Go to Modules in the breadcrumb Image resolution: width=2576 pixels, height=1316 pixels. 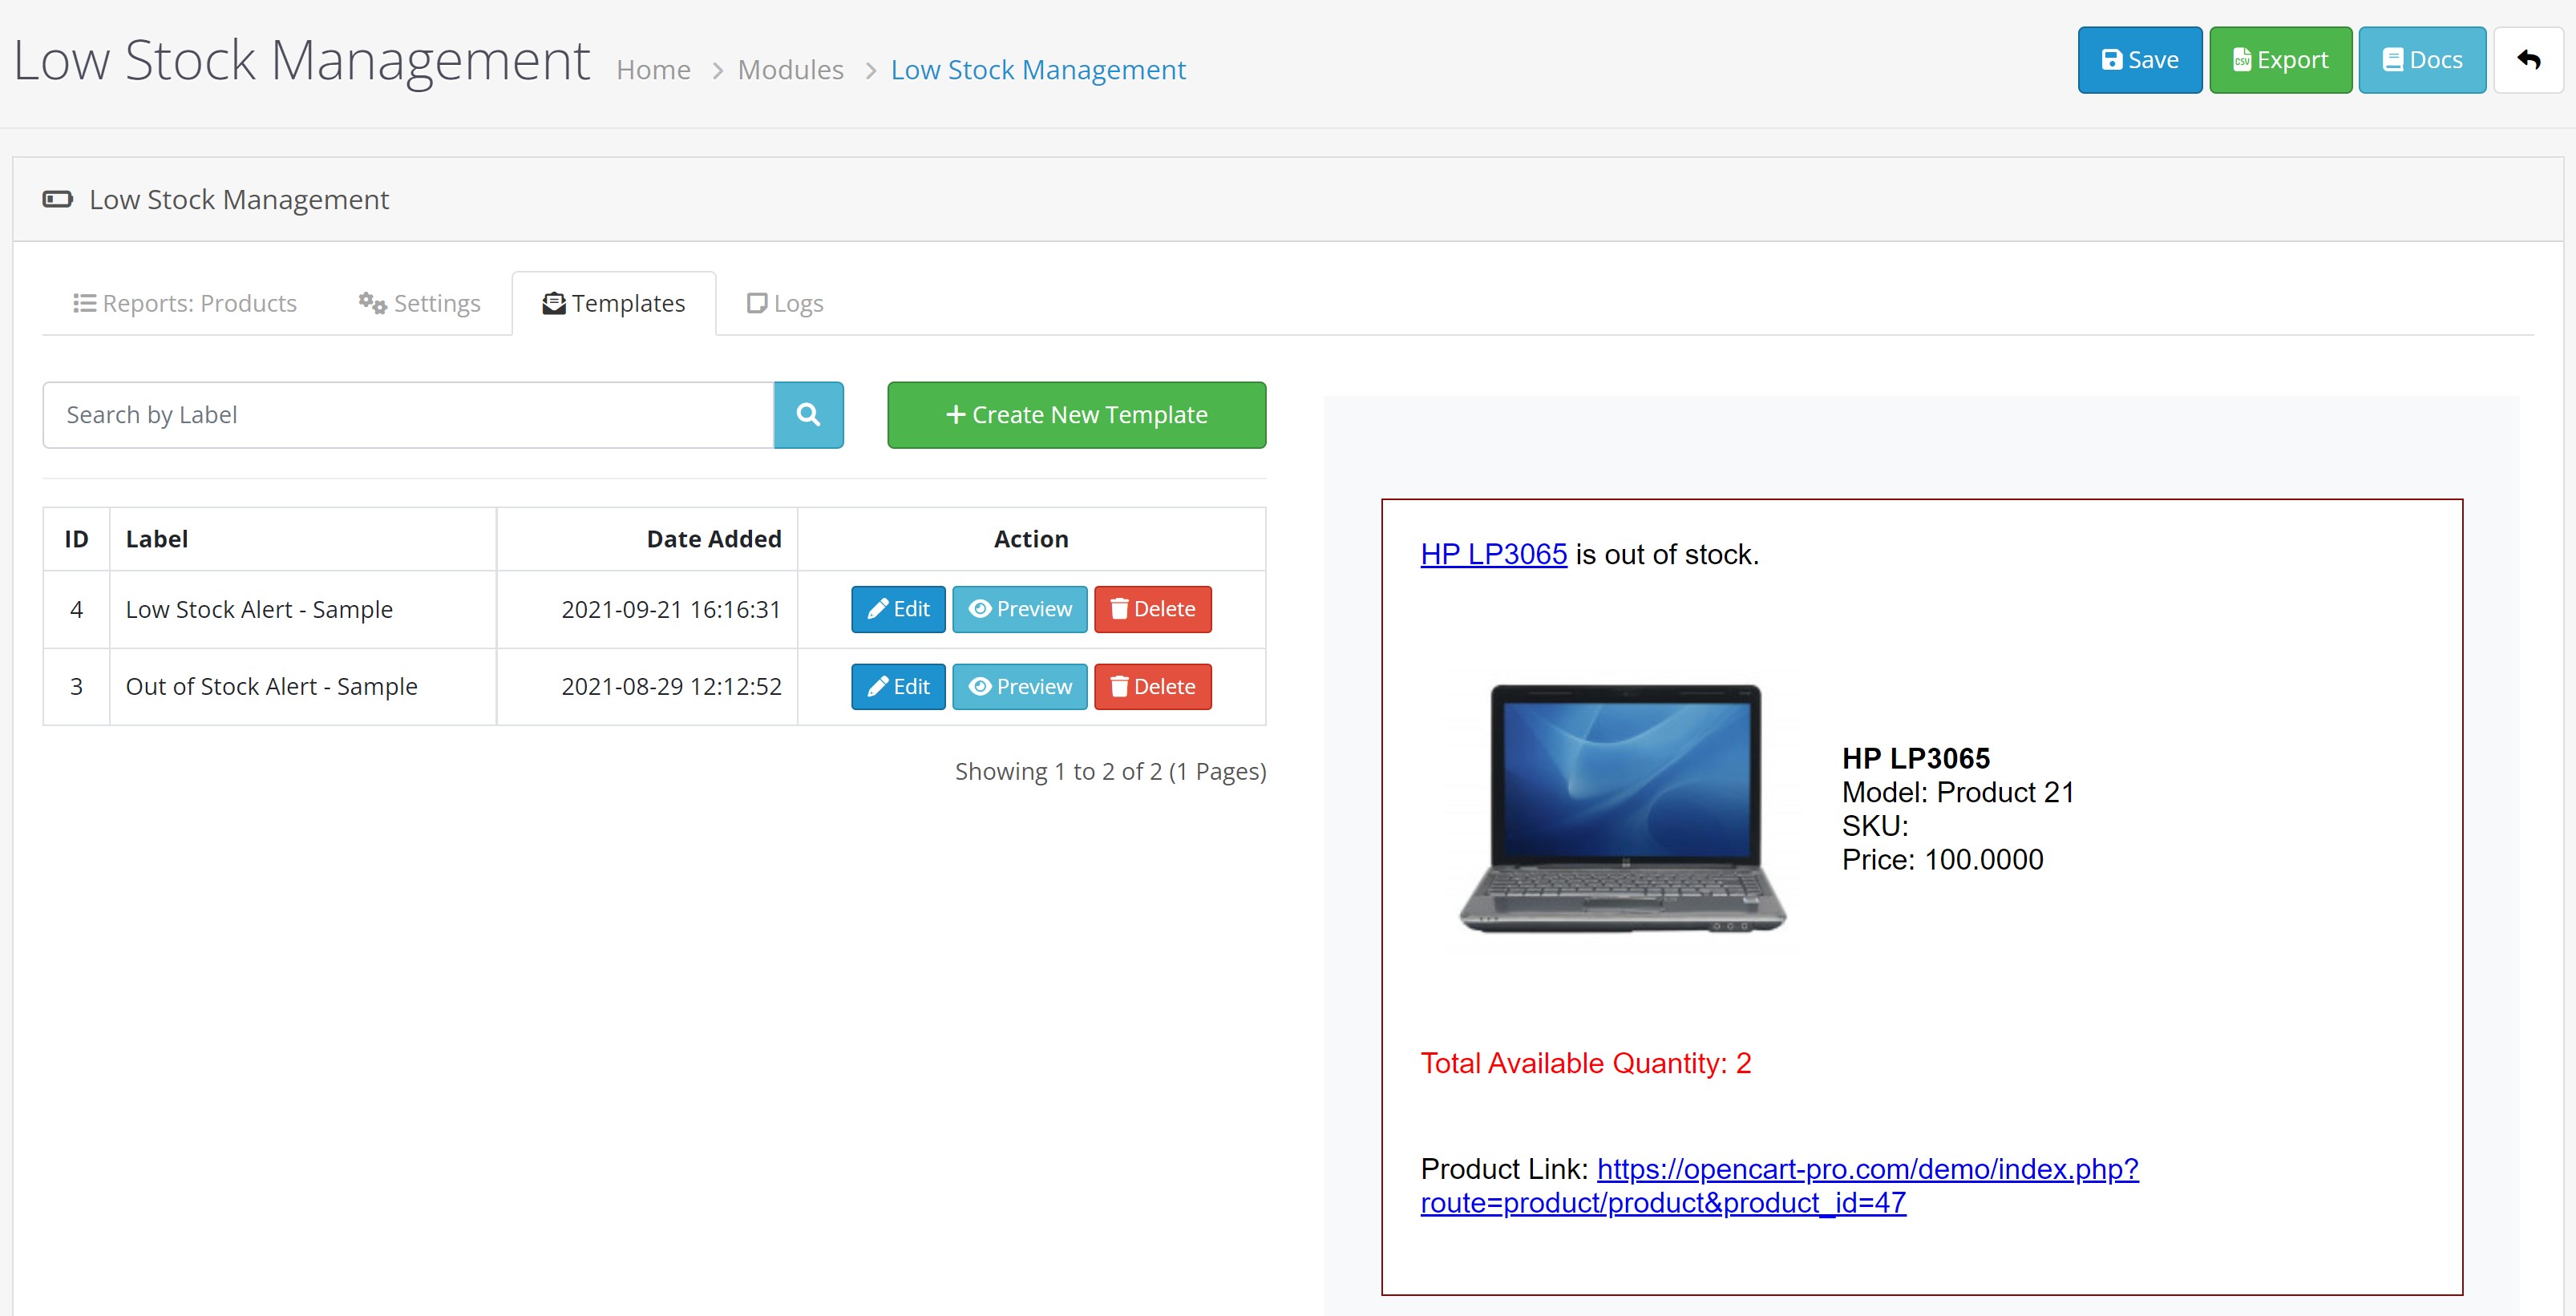(x=790, y=70)
